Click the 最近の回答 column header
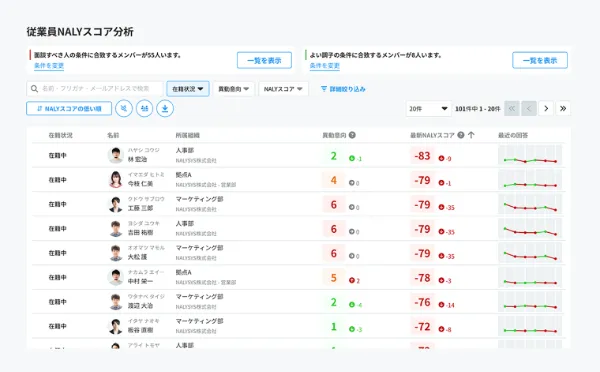Image resolution: width=600 pixels, height=372 pixels. pyautogui.click(x=513, y=135)
